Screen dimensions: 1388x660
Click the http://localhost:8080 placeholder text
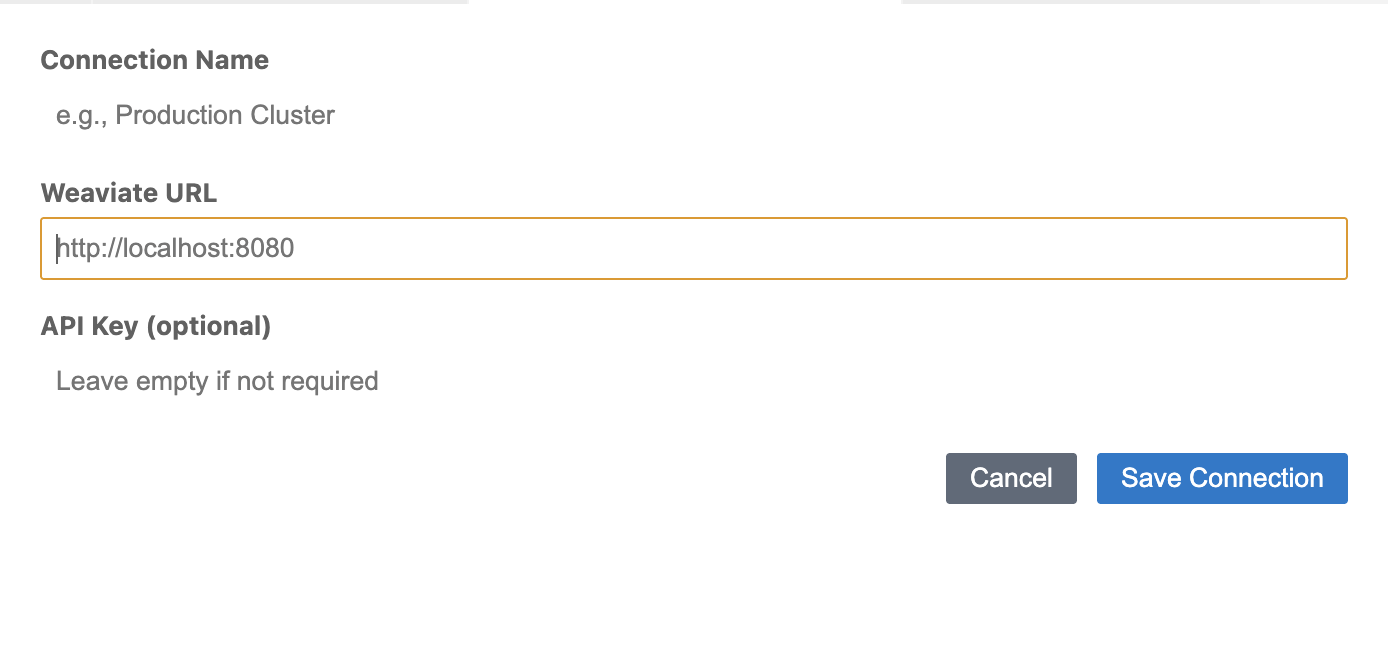(176, 249)
